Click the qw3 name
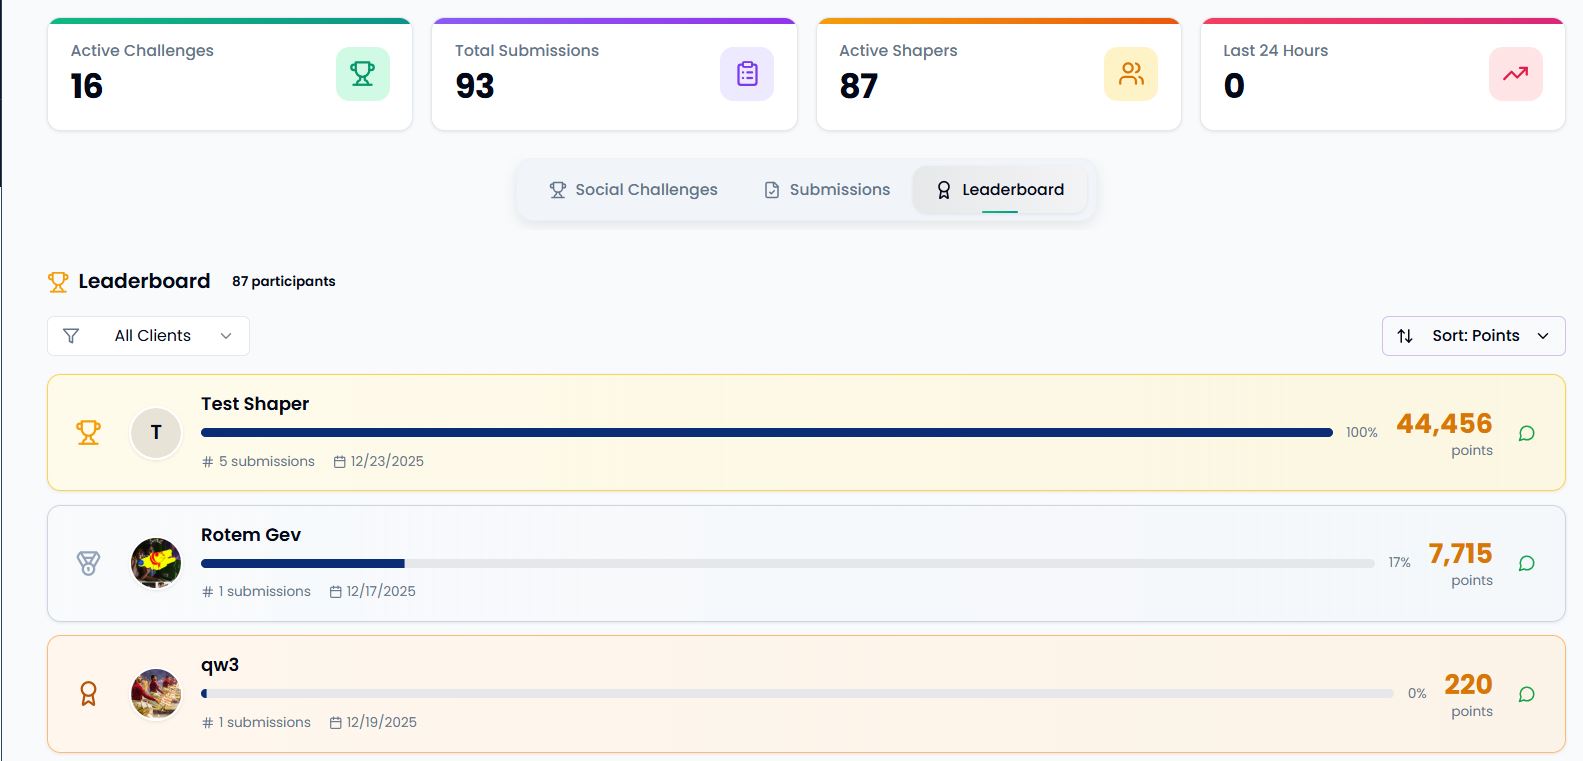The height and width of the screenshot is (761, 1583). click(220, 665)
